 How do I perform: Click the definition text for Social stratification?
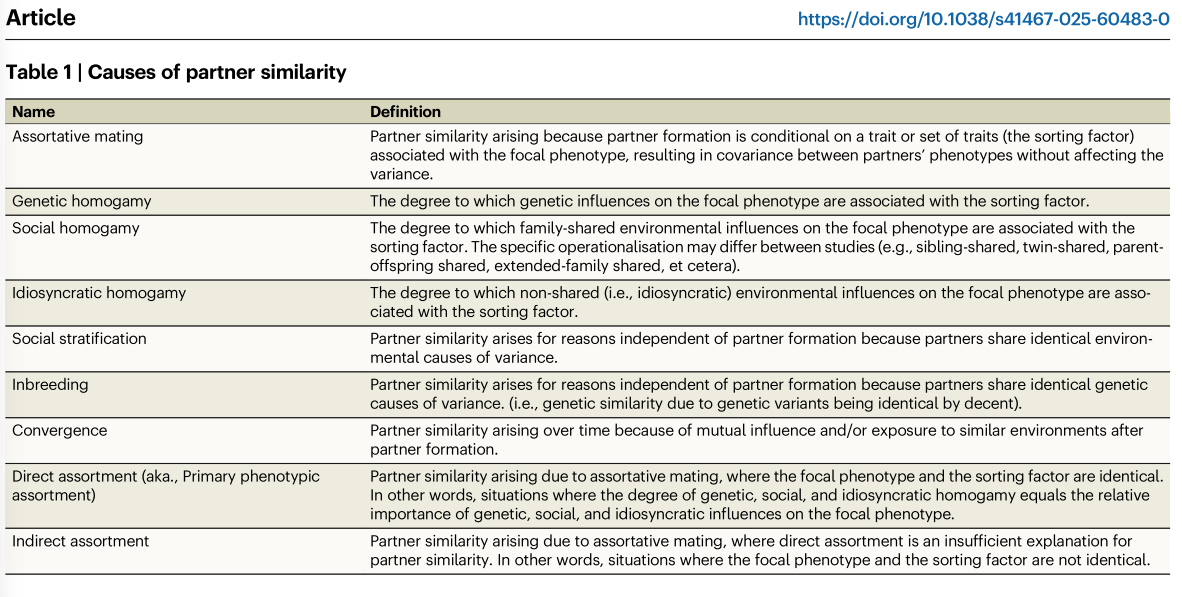point(760,348)
